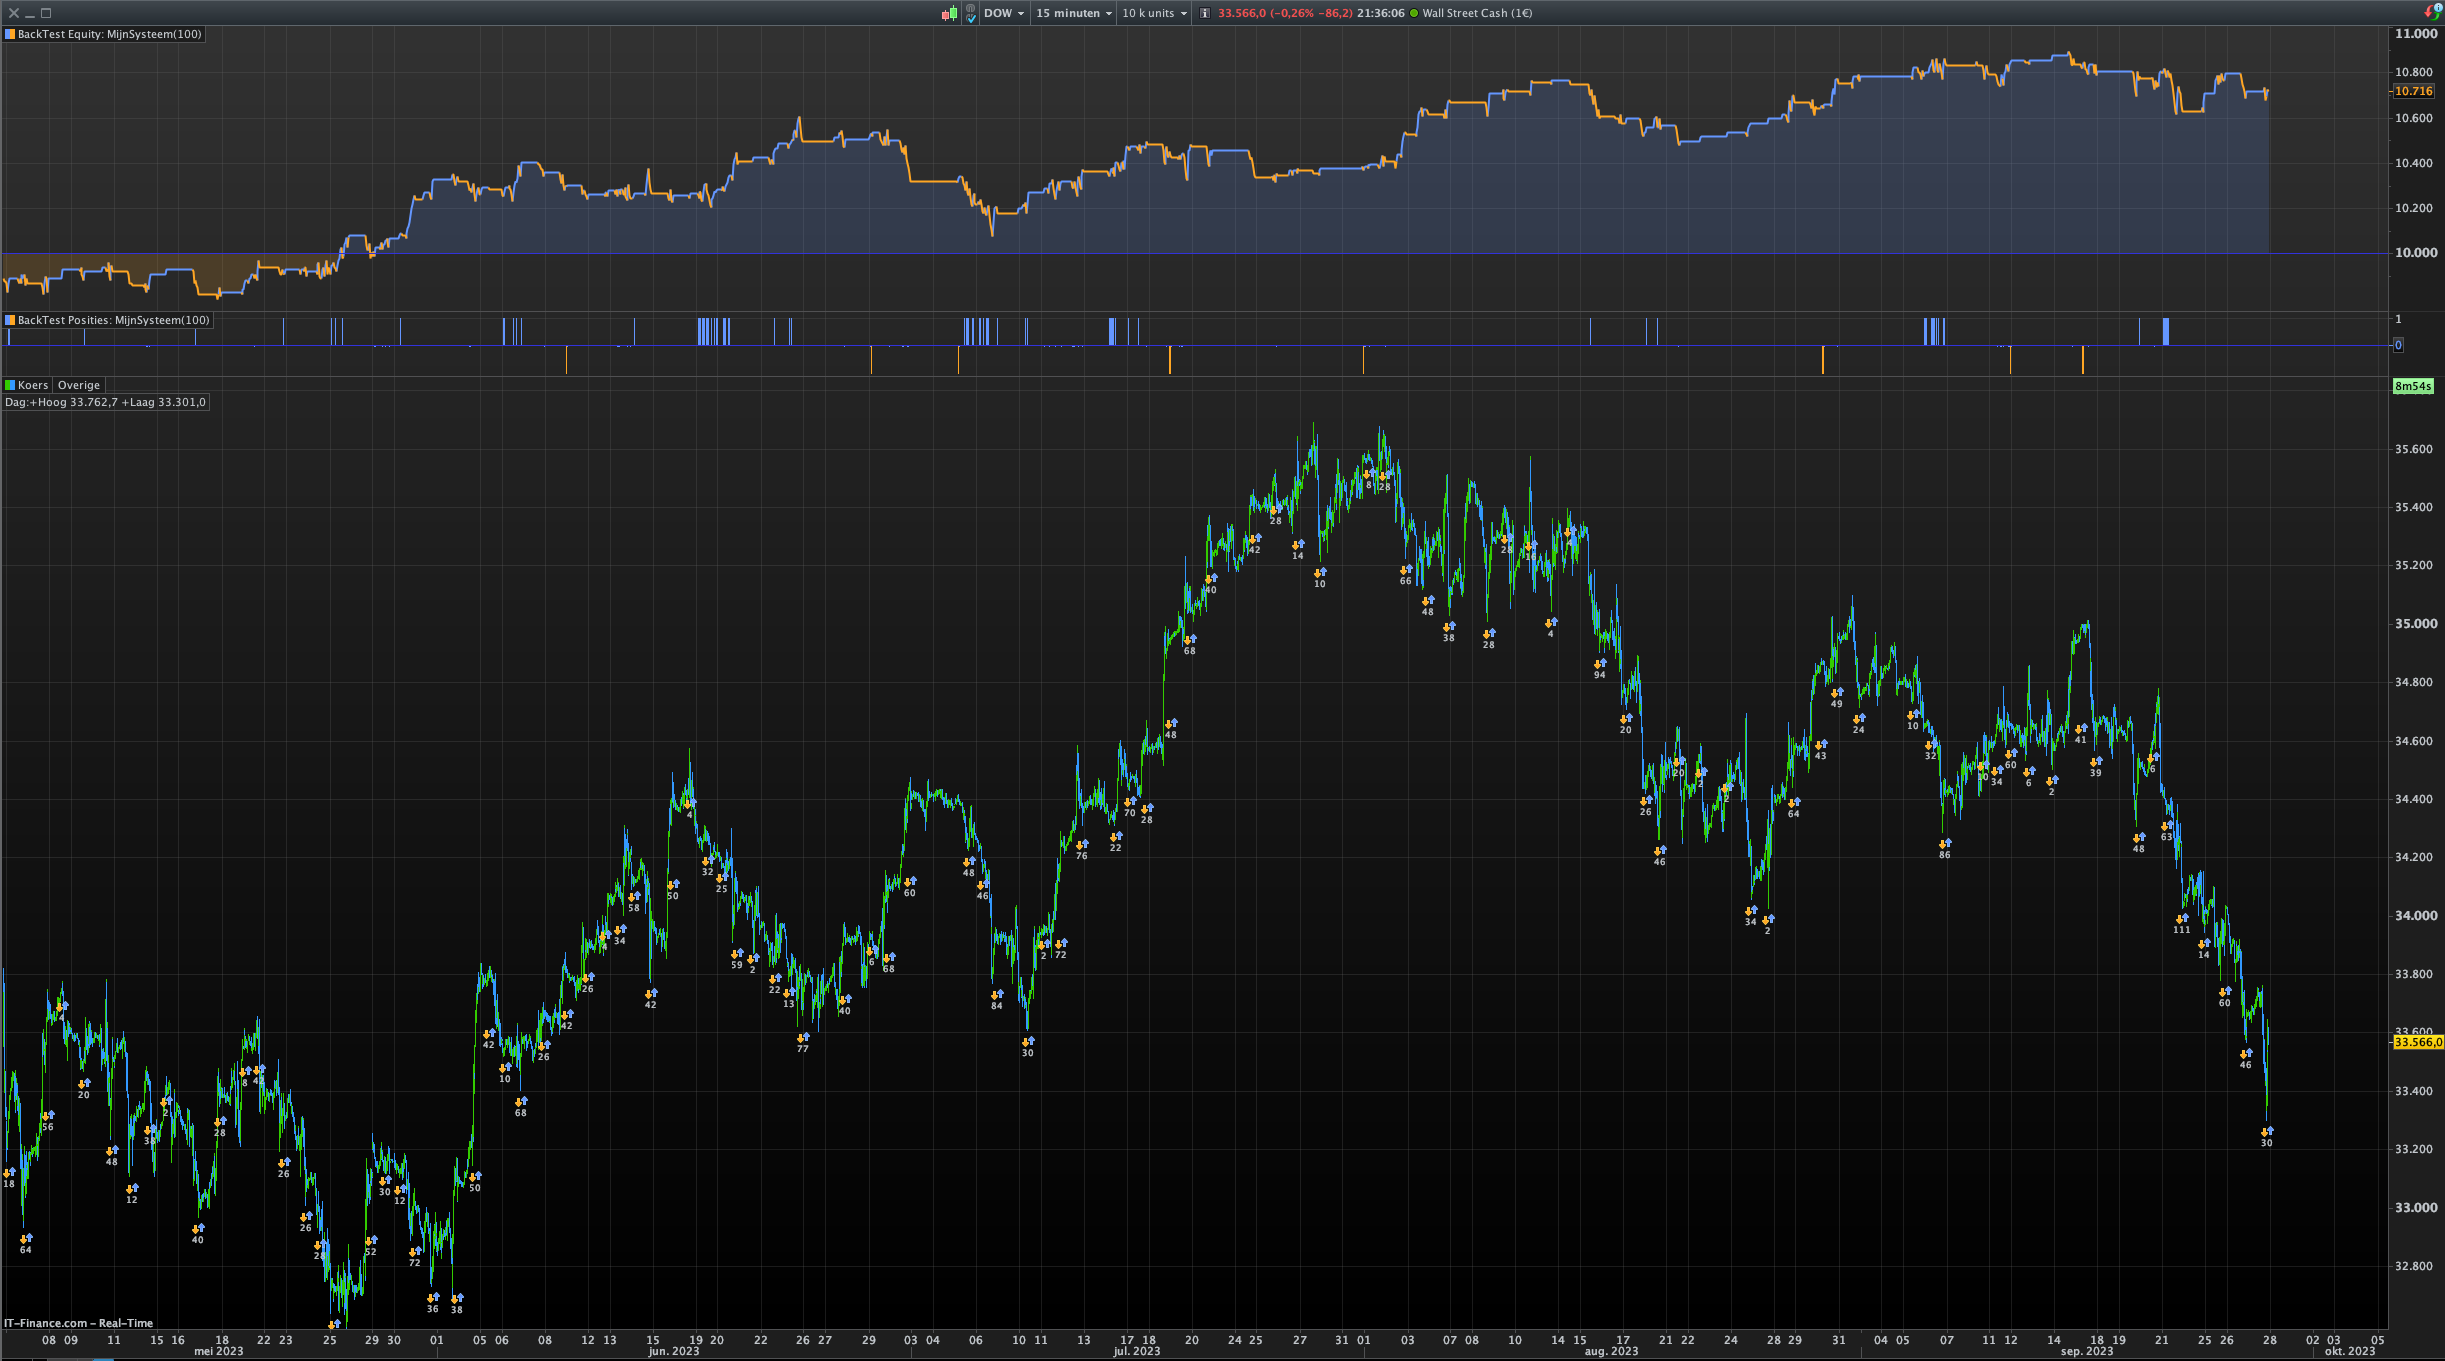2445x1361 pixels.
Task: Click the BackTest Posities color icon
Action: click(10, 320)
